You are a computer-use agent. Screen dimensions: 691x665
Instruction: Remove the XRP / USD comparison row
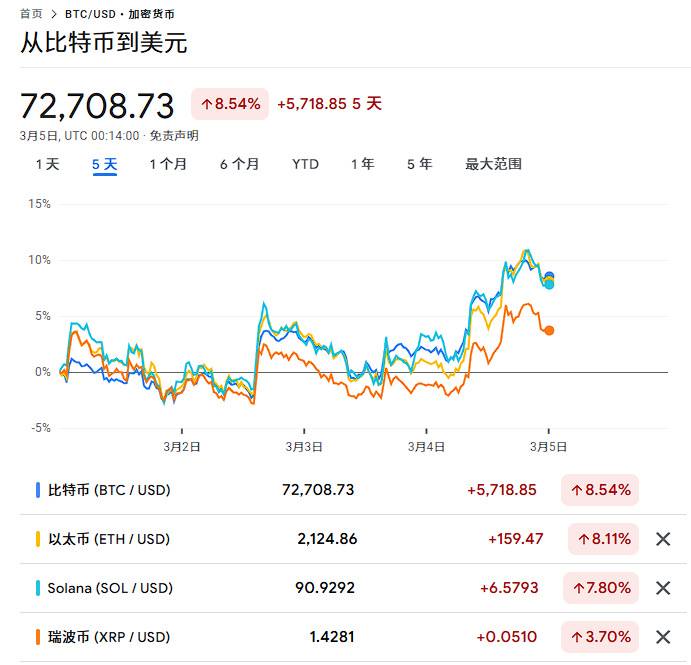pos(662,637)
